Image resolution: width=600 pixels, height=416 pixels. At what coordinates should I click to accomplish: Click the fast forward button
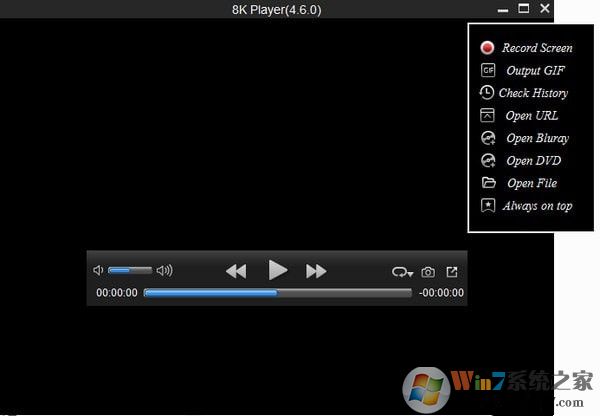[316, 271]
